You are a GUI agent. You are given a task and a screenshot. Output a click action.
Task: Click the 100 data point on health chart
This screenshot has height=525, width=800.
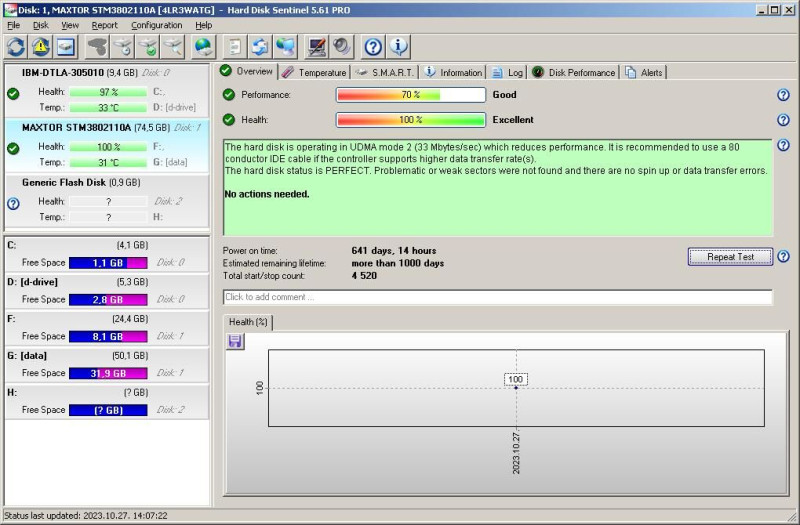516,388
